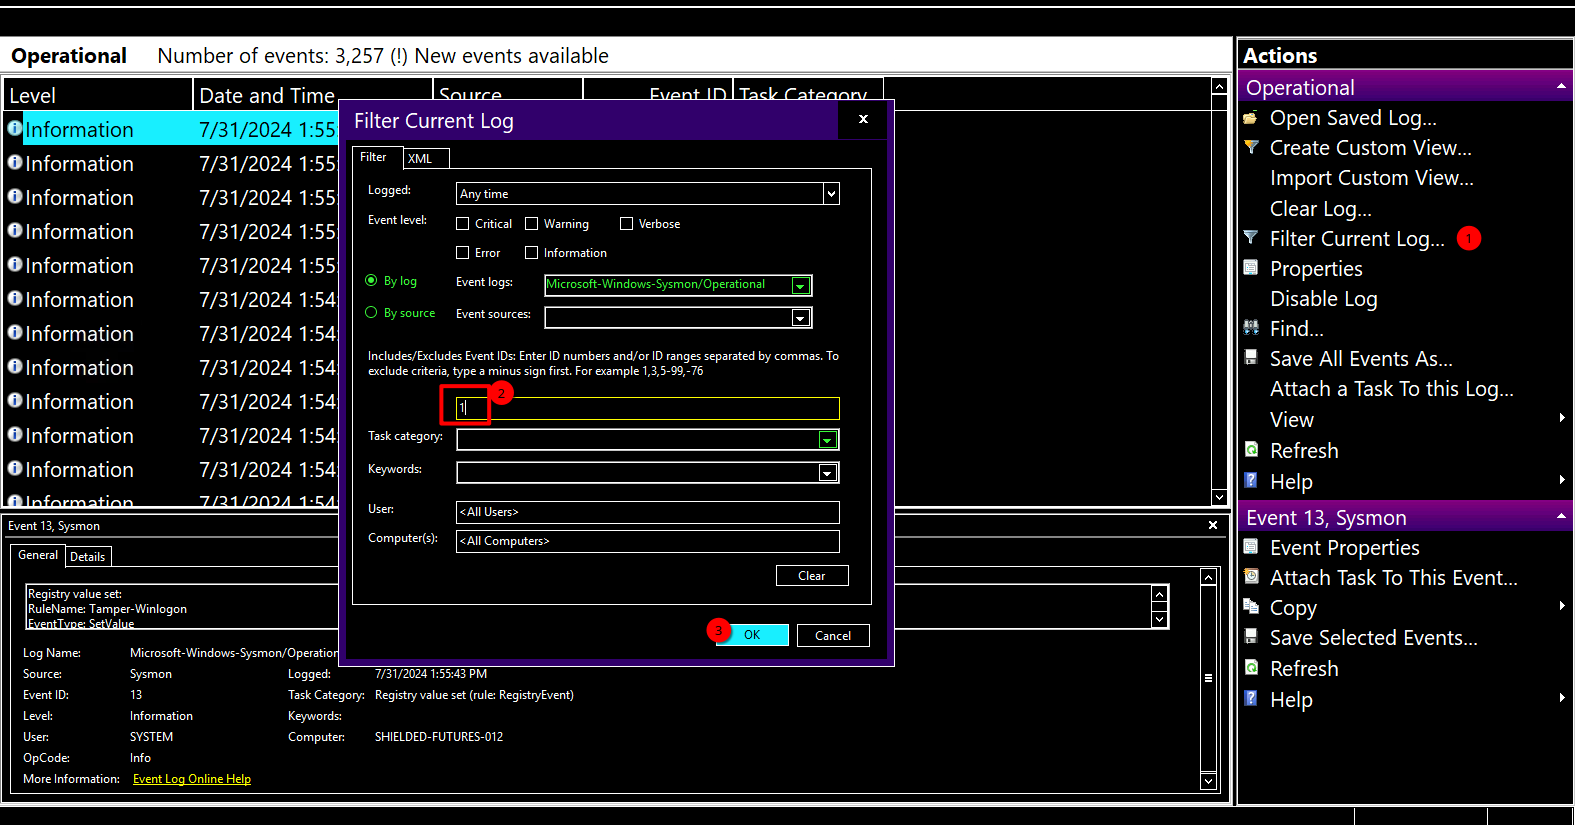
Task: Click the Find binoculars icon
Action: point(1250,328)
